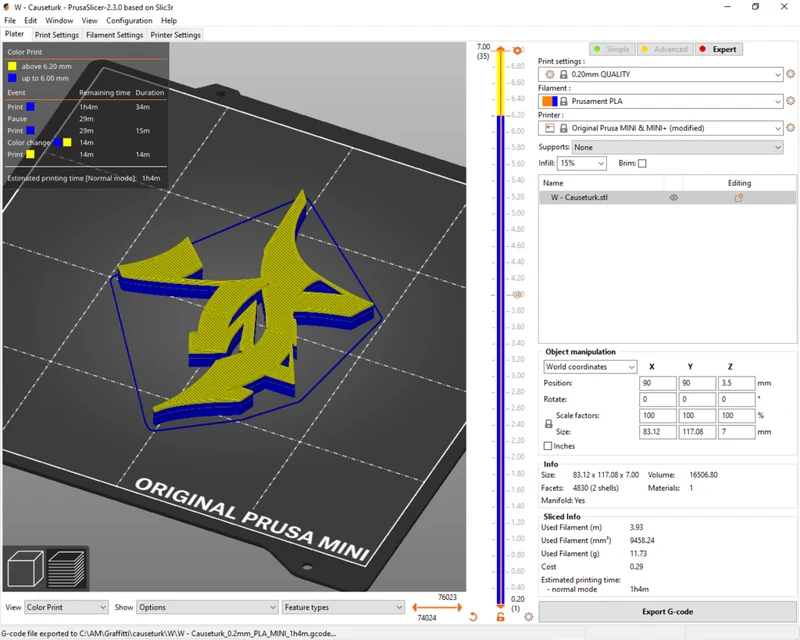Screen dimensions: 800x640
Task: Edit Printer preset via cog icon
Action: click(x=790, y=128)
